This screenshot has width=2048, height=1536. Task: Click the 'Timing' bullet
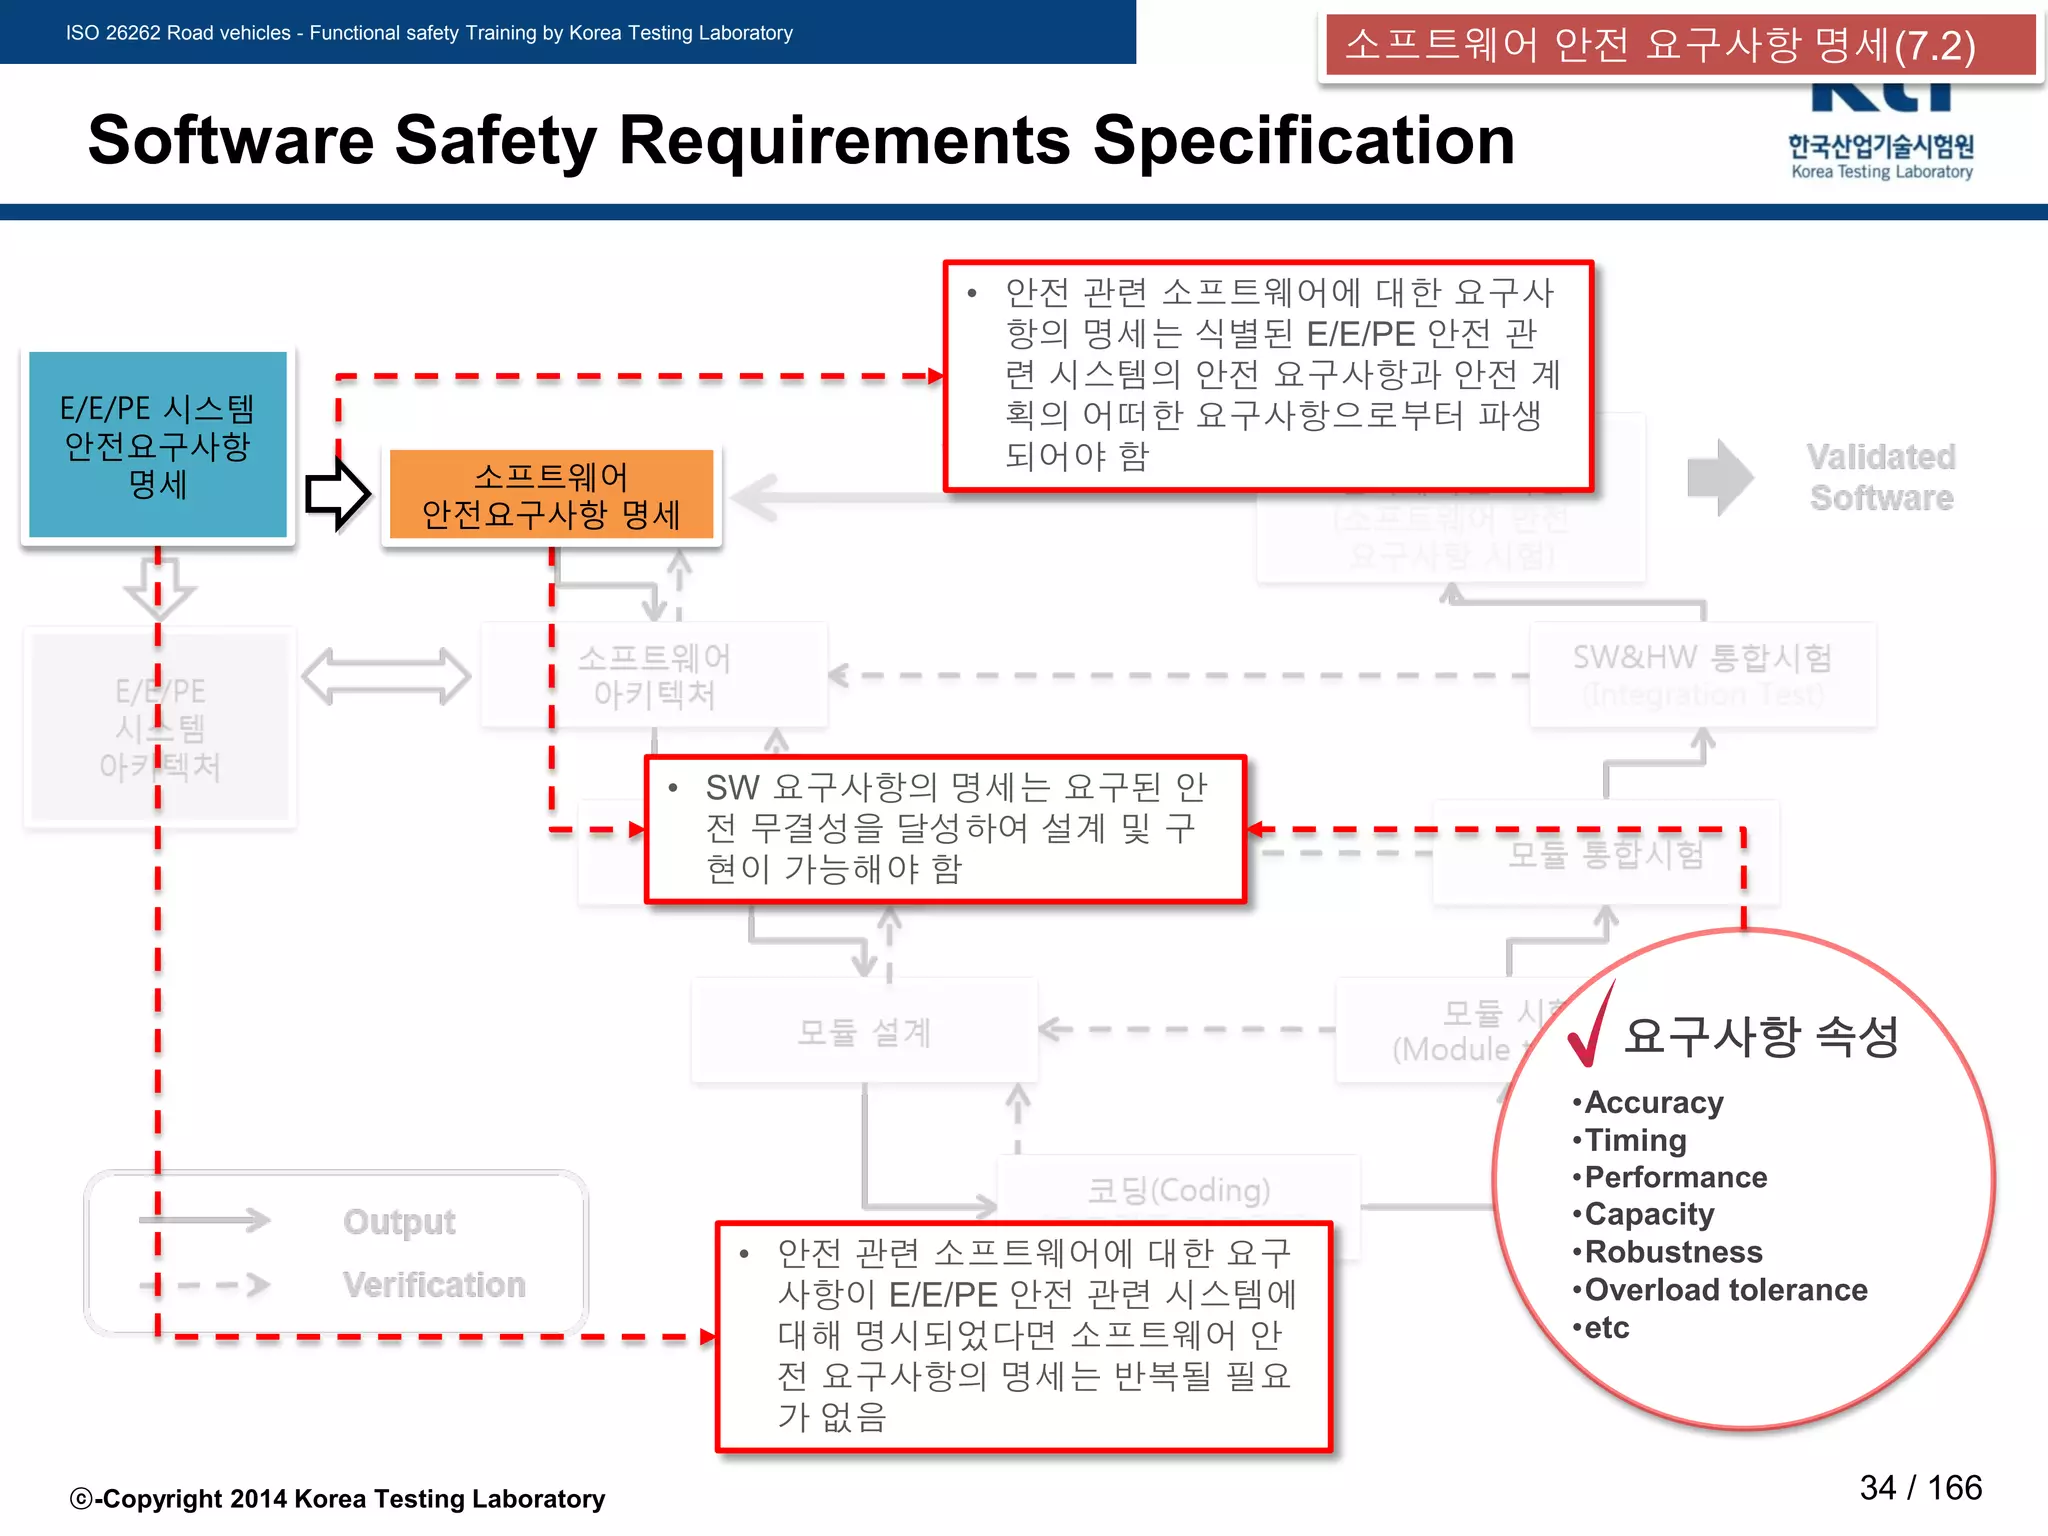click(x=1629, y=1140)
